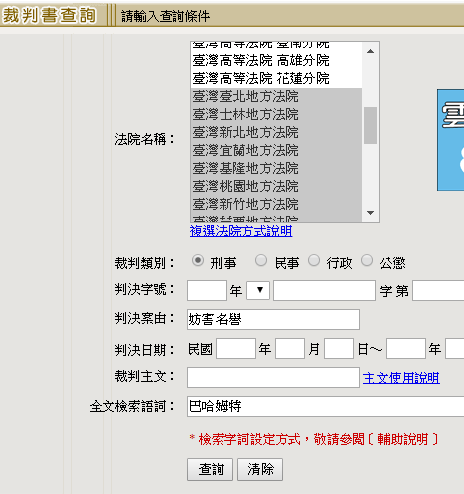
Task: Open the 複選法院方式說明 link
Action: (241, 231)
